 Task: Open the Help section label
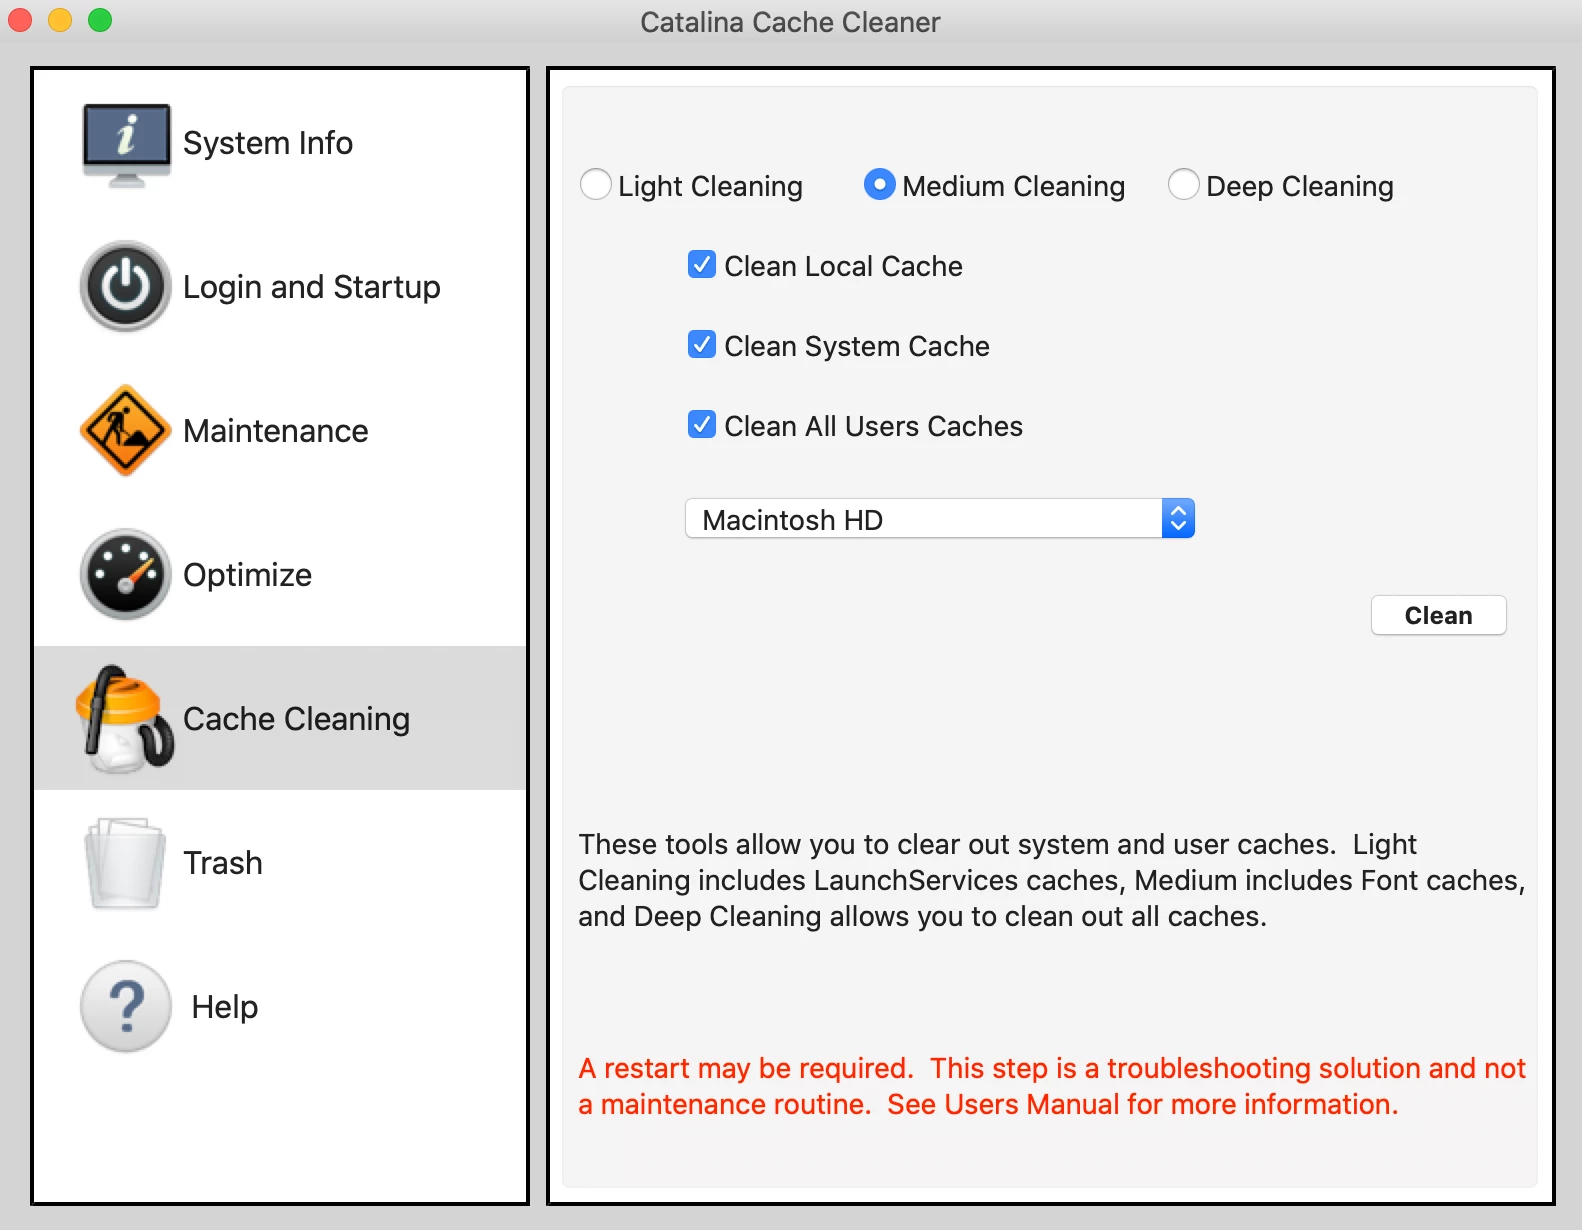pyautogui.click(x=225, y=1007)
